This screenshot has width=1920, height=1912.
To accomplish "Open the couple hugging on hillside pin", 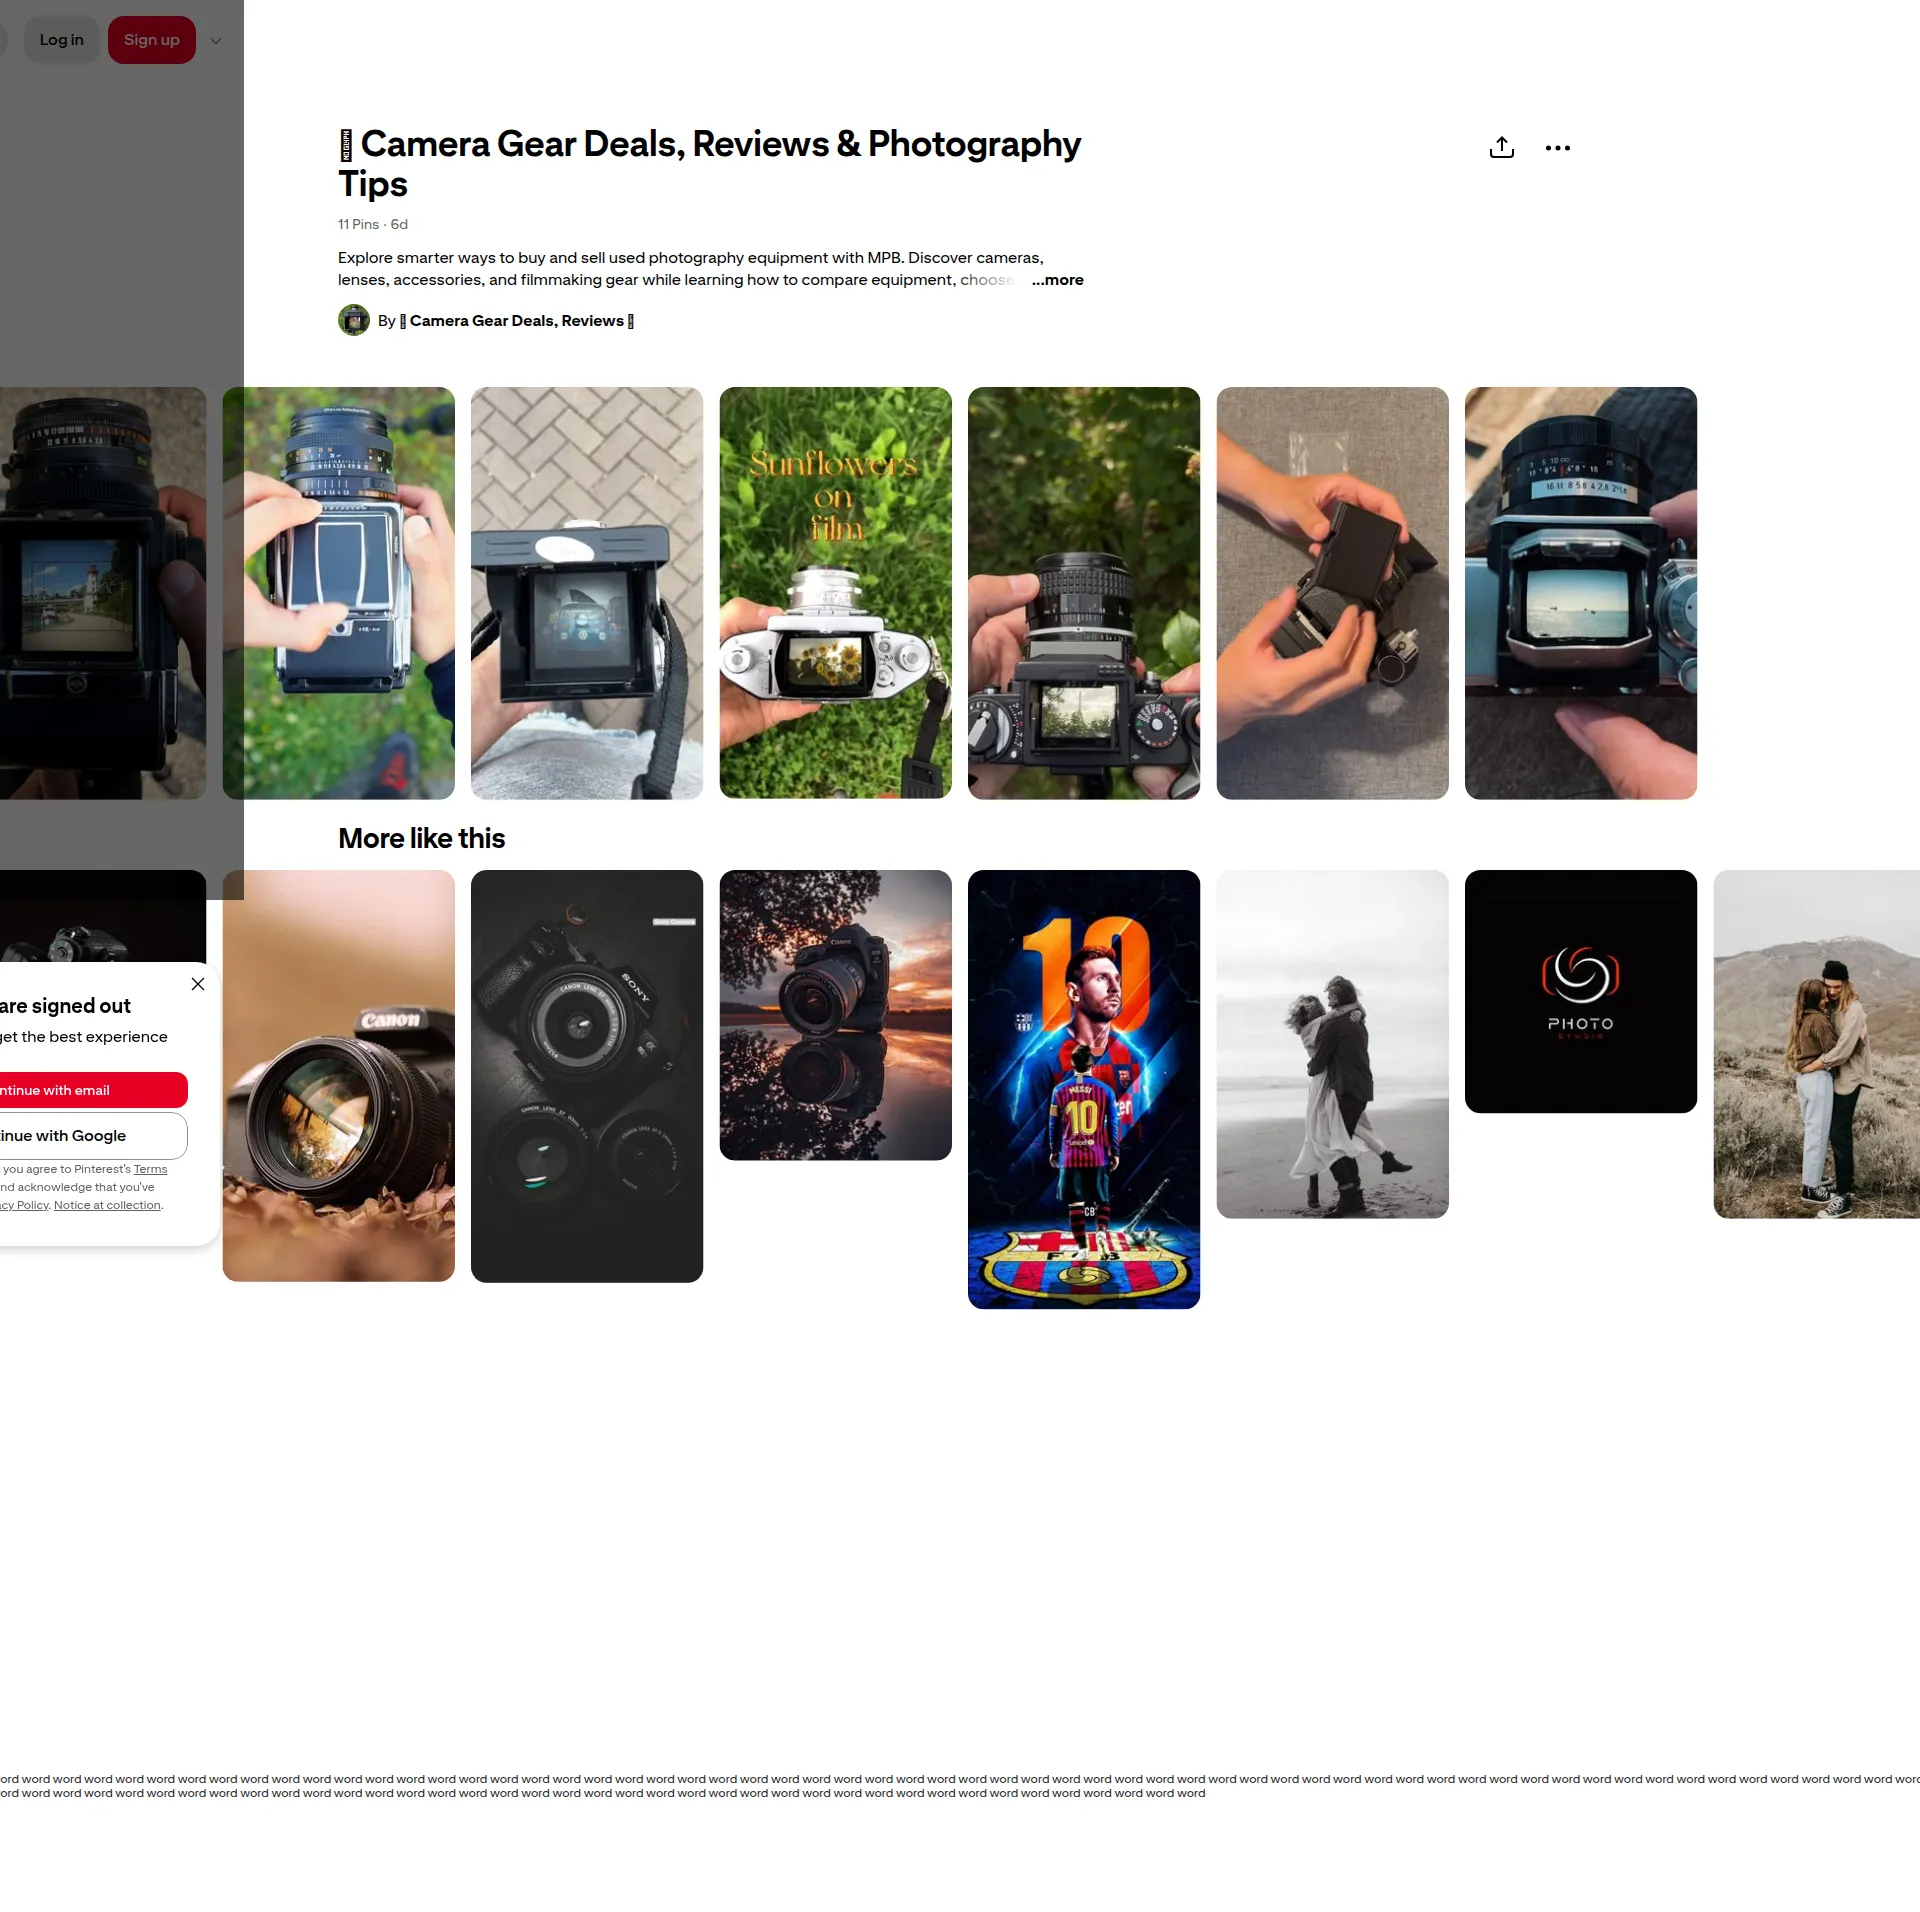I will 1816,1044.
